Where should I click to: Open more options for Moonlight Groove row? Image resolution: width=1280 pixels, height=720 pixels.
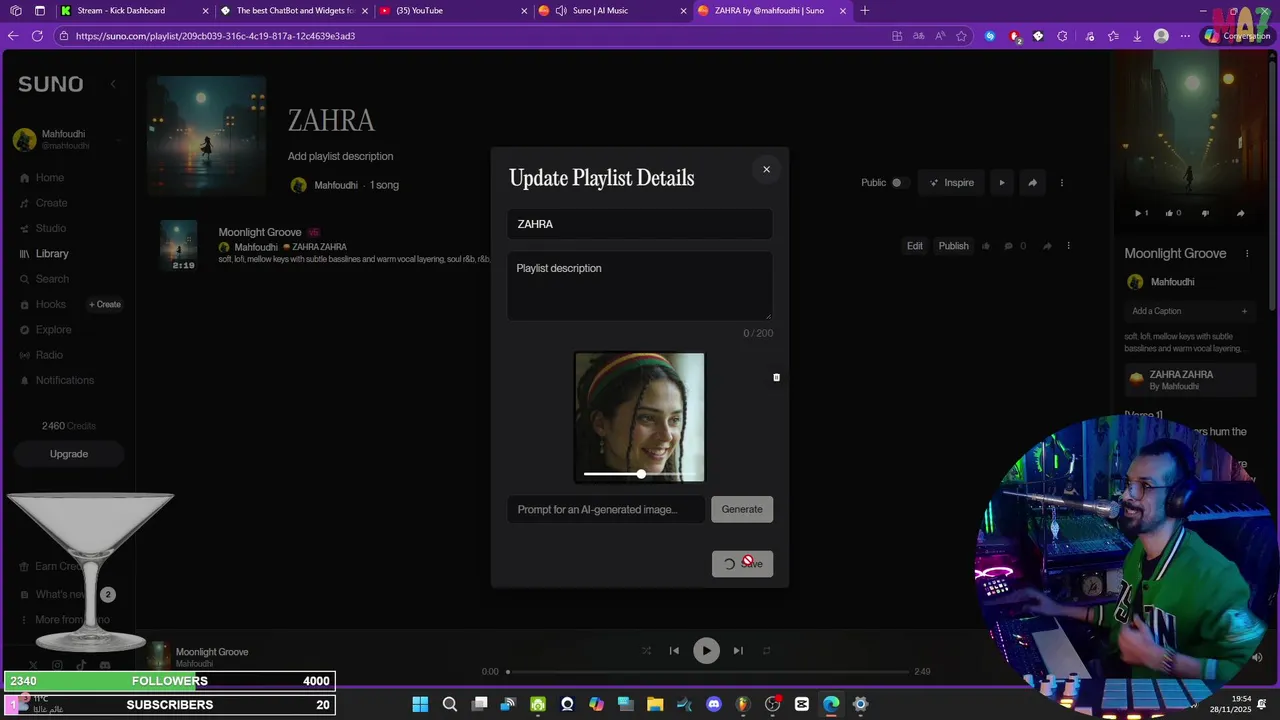click(x=1068, y=246)
